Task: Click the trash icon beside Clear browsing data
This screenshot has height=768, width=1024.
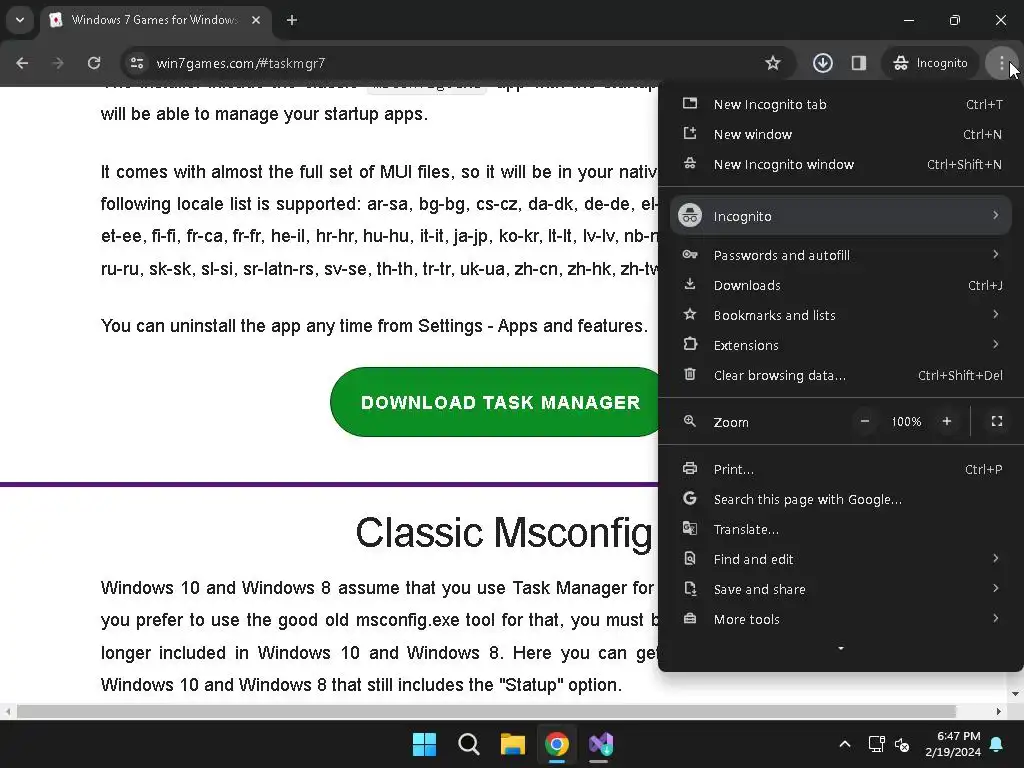Action: [x=690, y=374]
